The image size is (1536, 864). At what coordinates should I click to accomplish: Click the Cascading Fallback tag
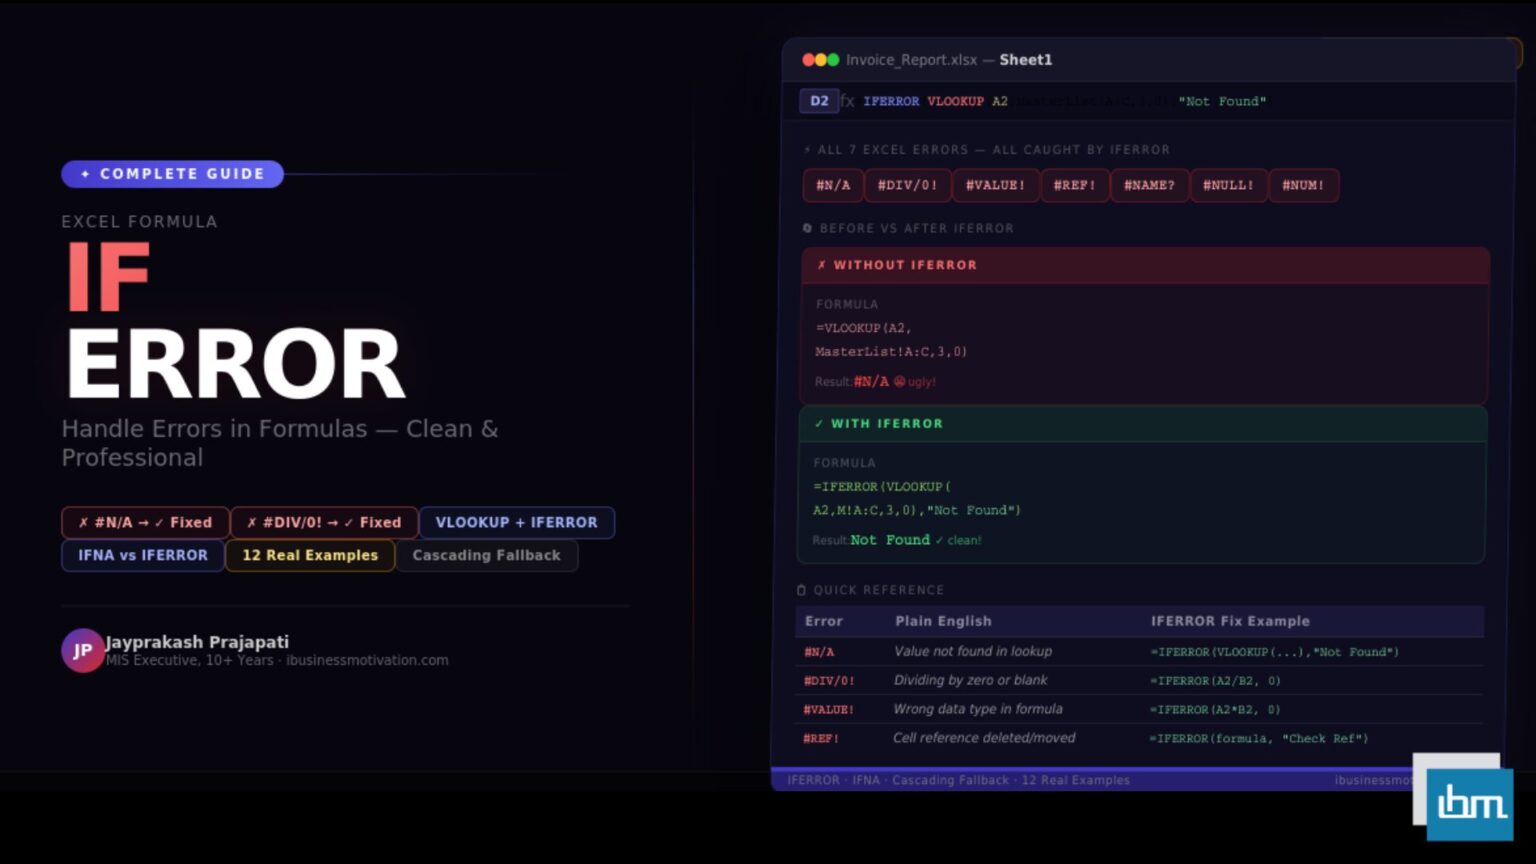coord(486,555)
